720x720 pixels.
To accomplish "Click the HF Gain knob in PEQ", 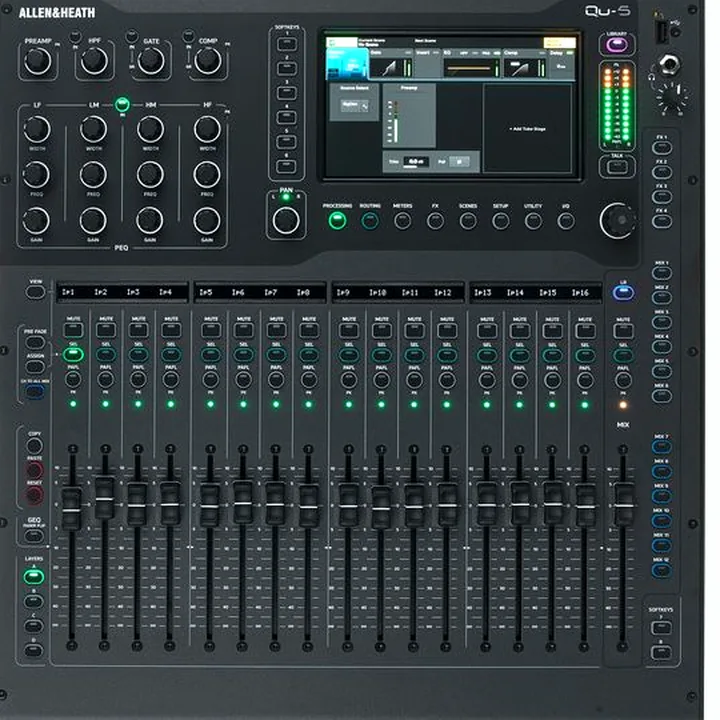I will tap(207, 221).
